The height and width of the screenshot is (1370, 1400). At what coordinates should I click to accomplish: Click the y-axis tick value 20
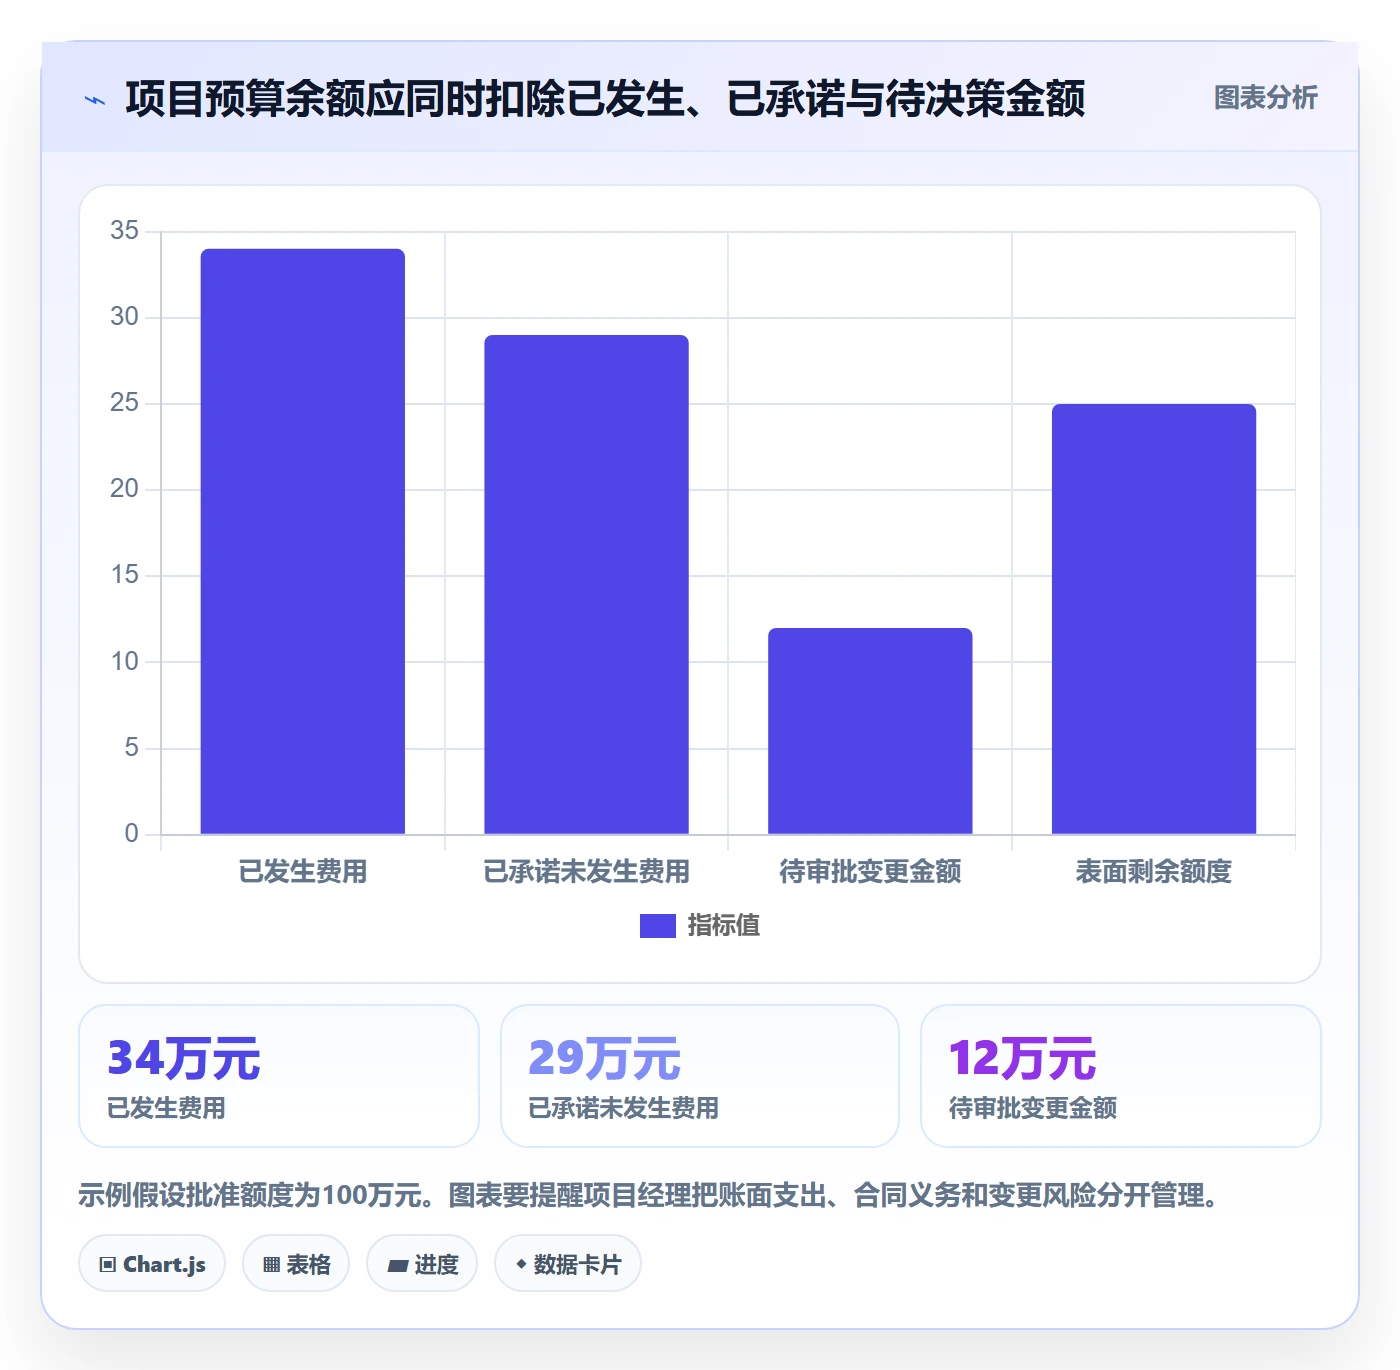pos(125,489)
